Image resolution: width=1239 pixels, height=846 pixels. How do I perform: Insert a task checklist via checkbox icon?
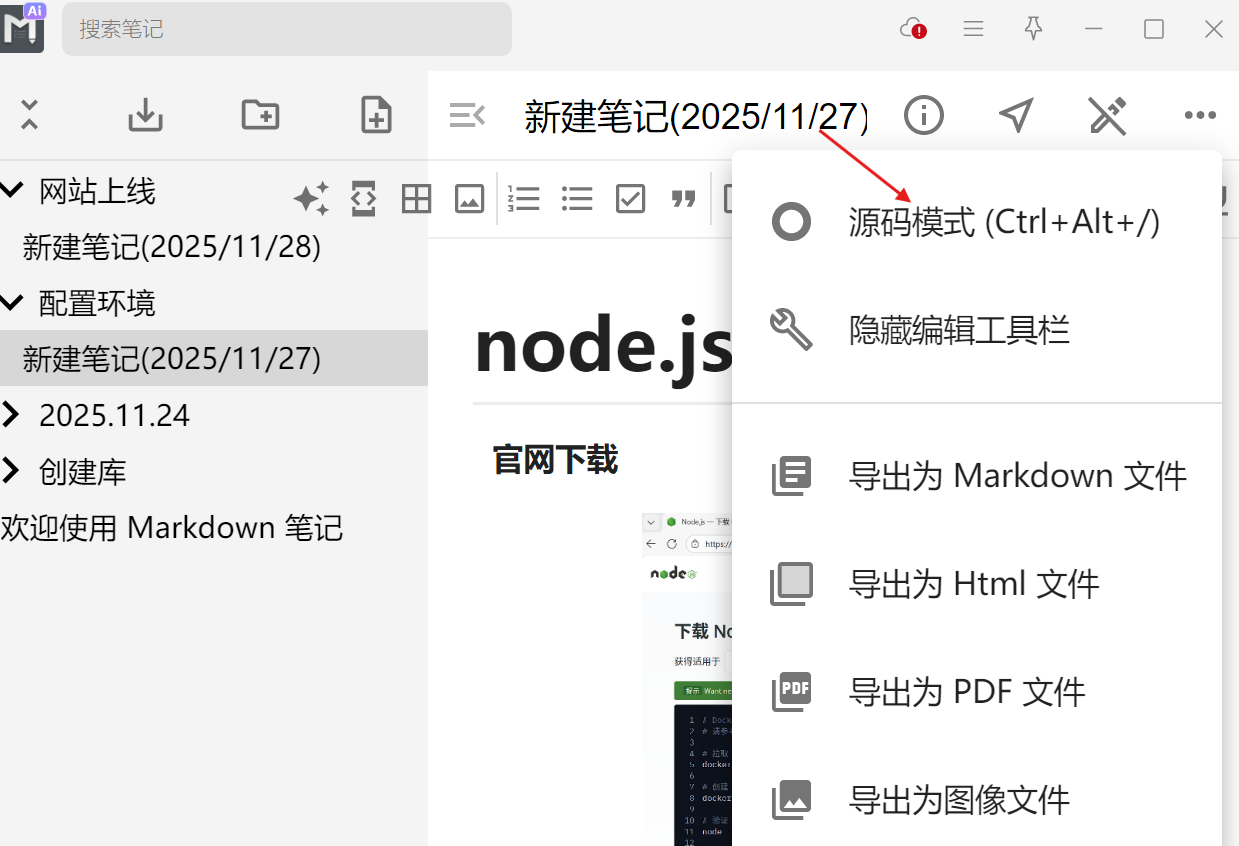pyautogui.click(x=630, y=198)
